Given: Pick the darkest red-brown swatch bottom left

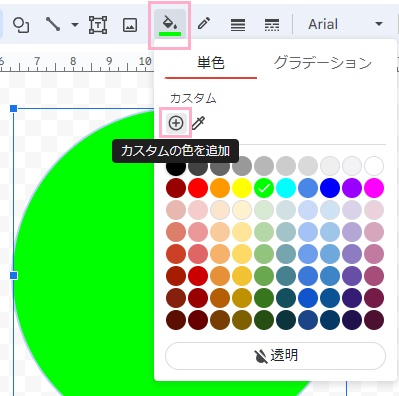Looking at the screenshot, I should pyautogui.click(x=176, y=320).
